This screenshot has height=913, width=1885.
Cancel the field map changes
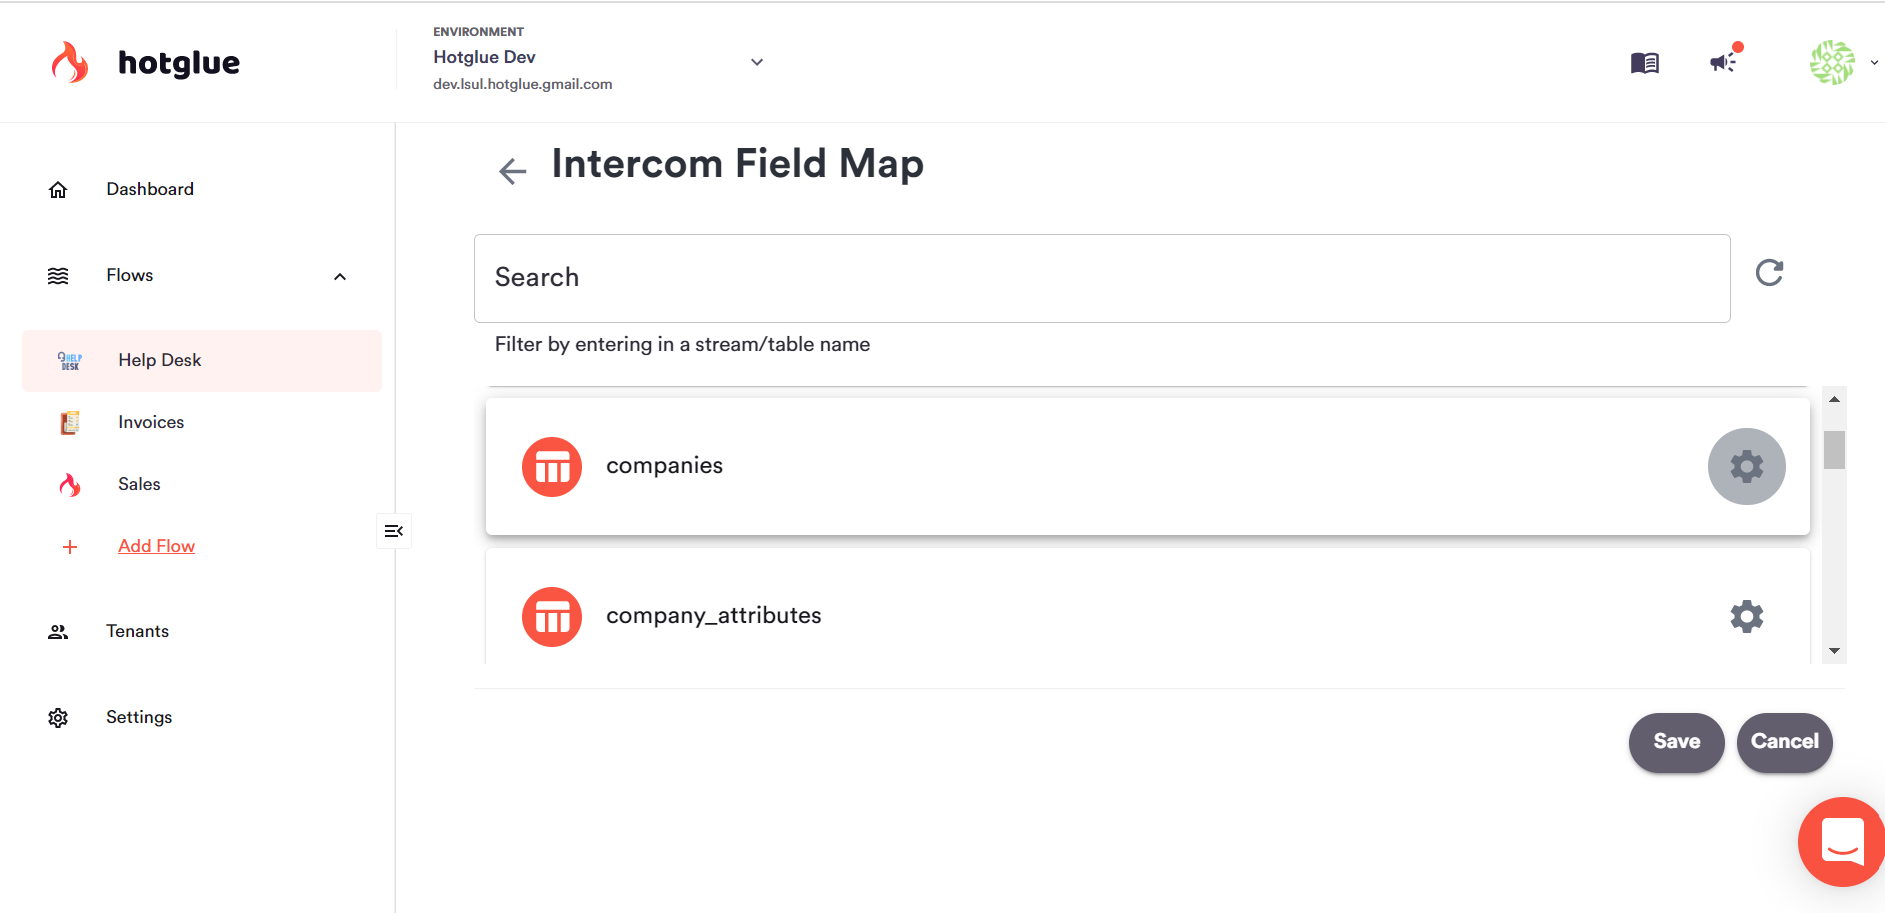coord(1784,742)
